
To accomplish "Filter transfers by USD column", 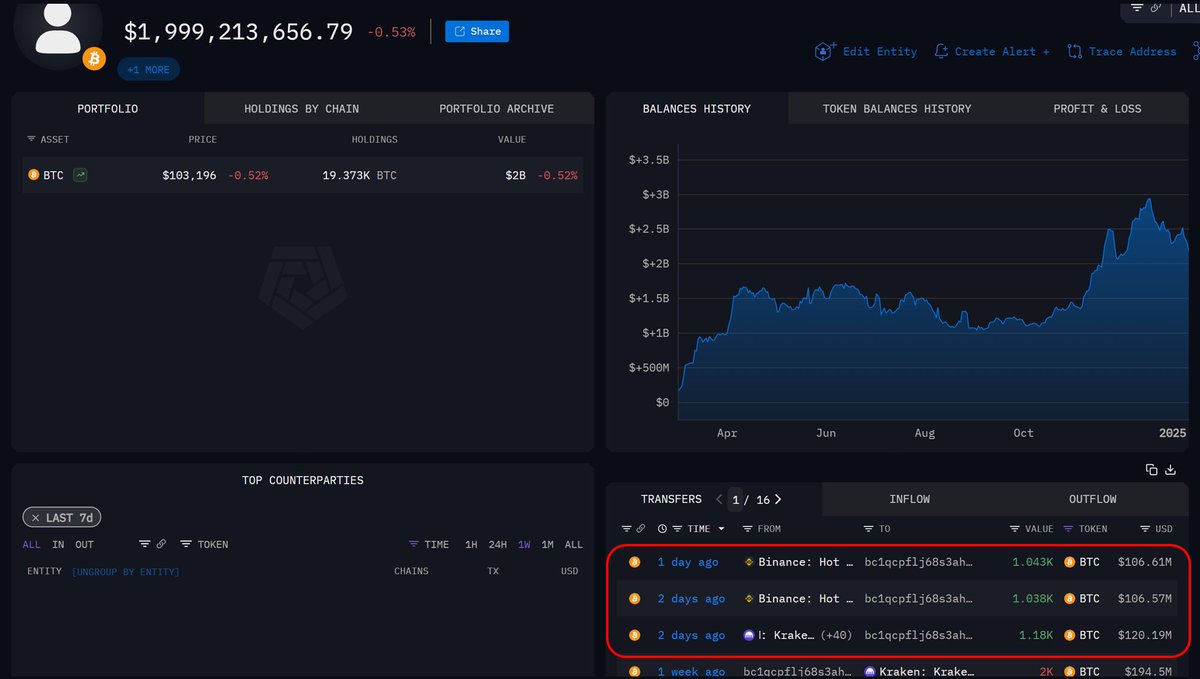I will click(1157, 528).
